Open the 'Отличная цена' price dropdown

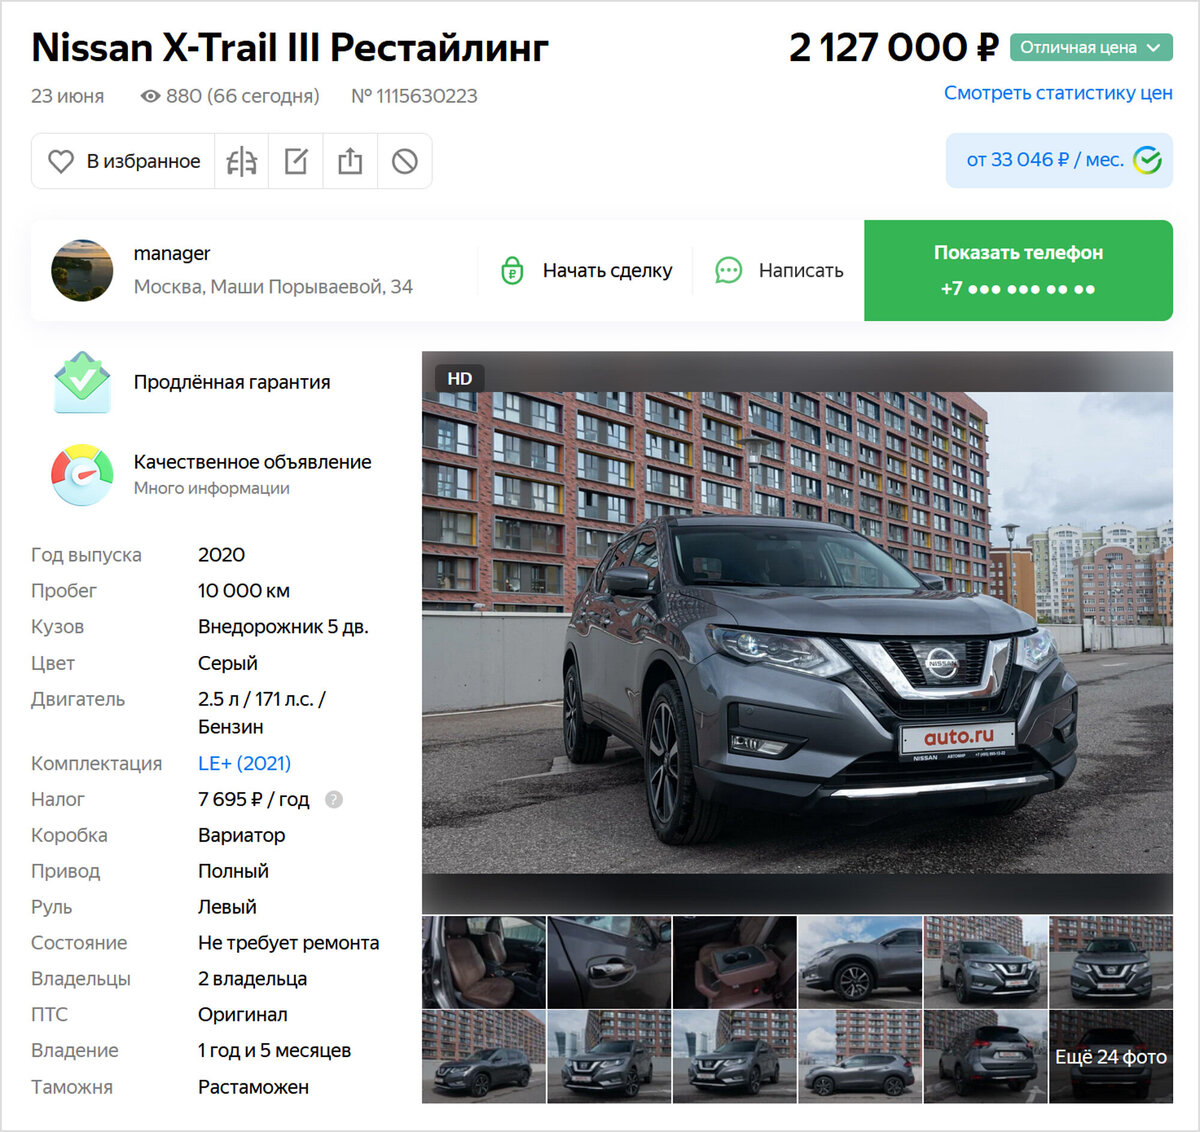1091,47
